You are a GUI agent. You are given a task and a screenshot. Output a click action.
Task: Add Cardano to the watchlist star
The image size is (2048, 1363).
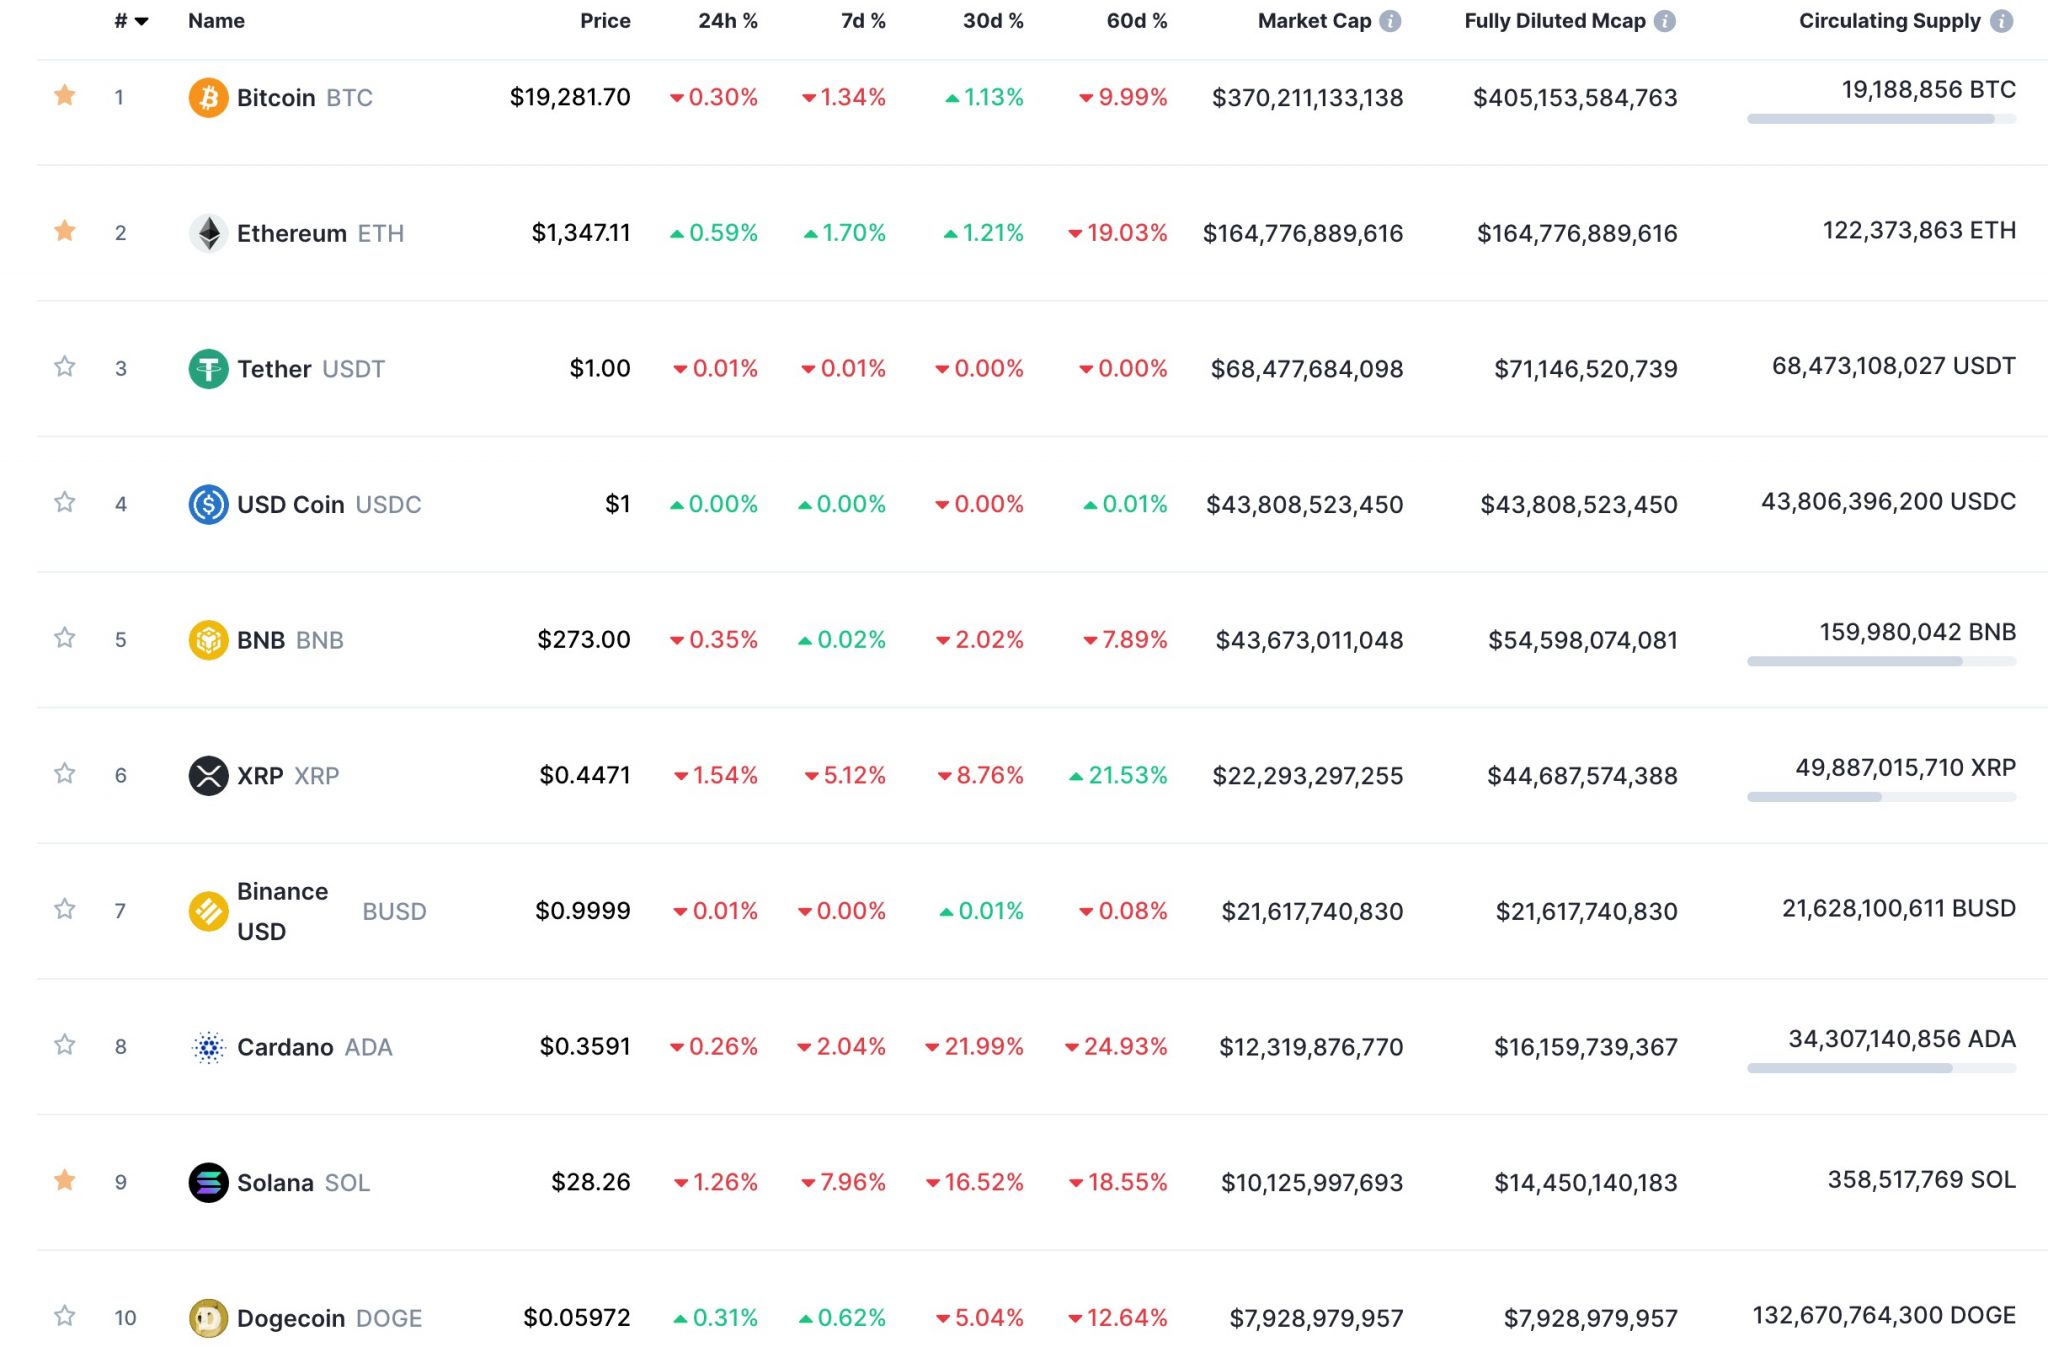point(64,1045)
